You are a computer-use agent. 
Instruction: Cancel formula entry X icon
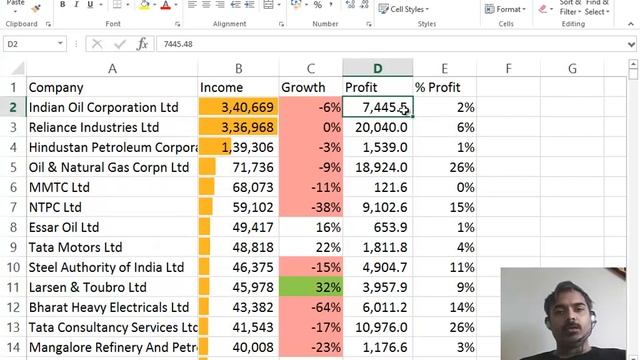point(97,44)
